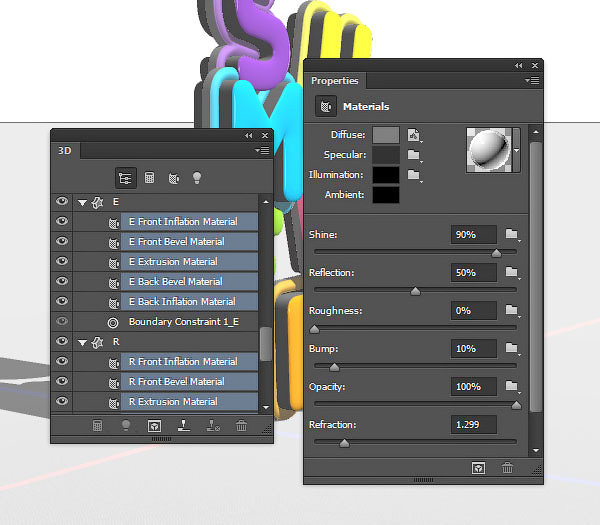Click the Illumination color swatch

point(386,175)
